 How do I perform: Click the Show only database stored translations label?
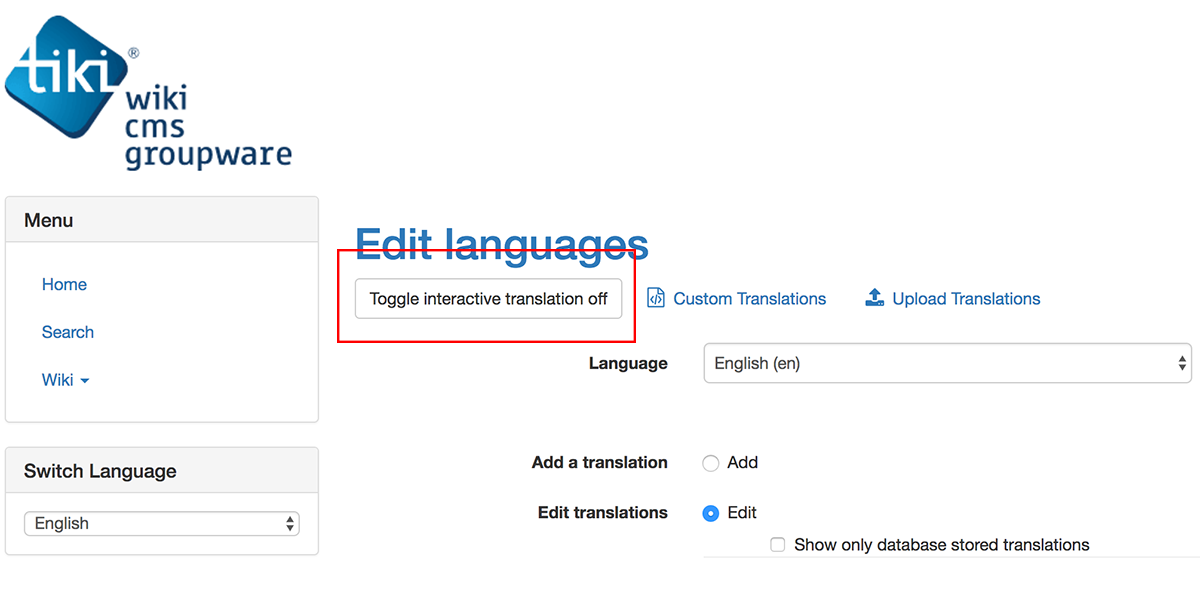click(x=941, y=545)
